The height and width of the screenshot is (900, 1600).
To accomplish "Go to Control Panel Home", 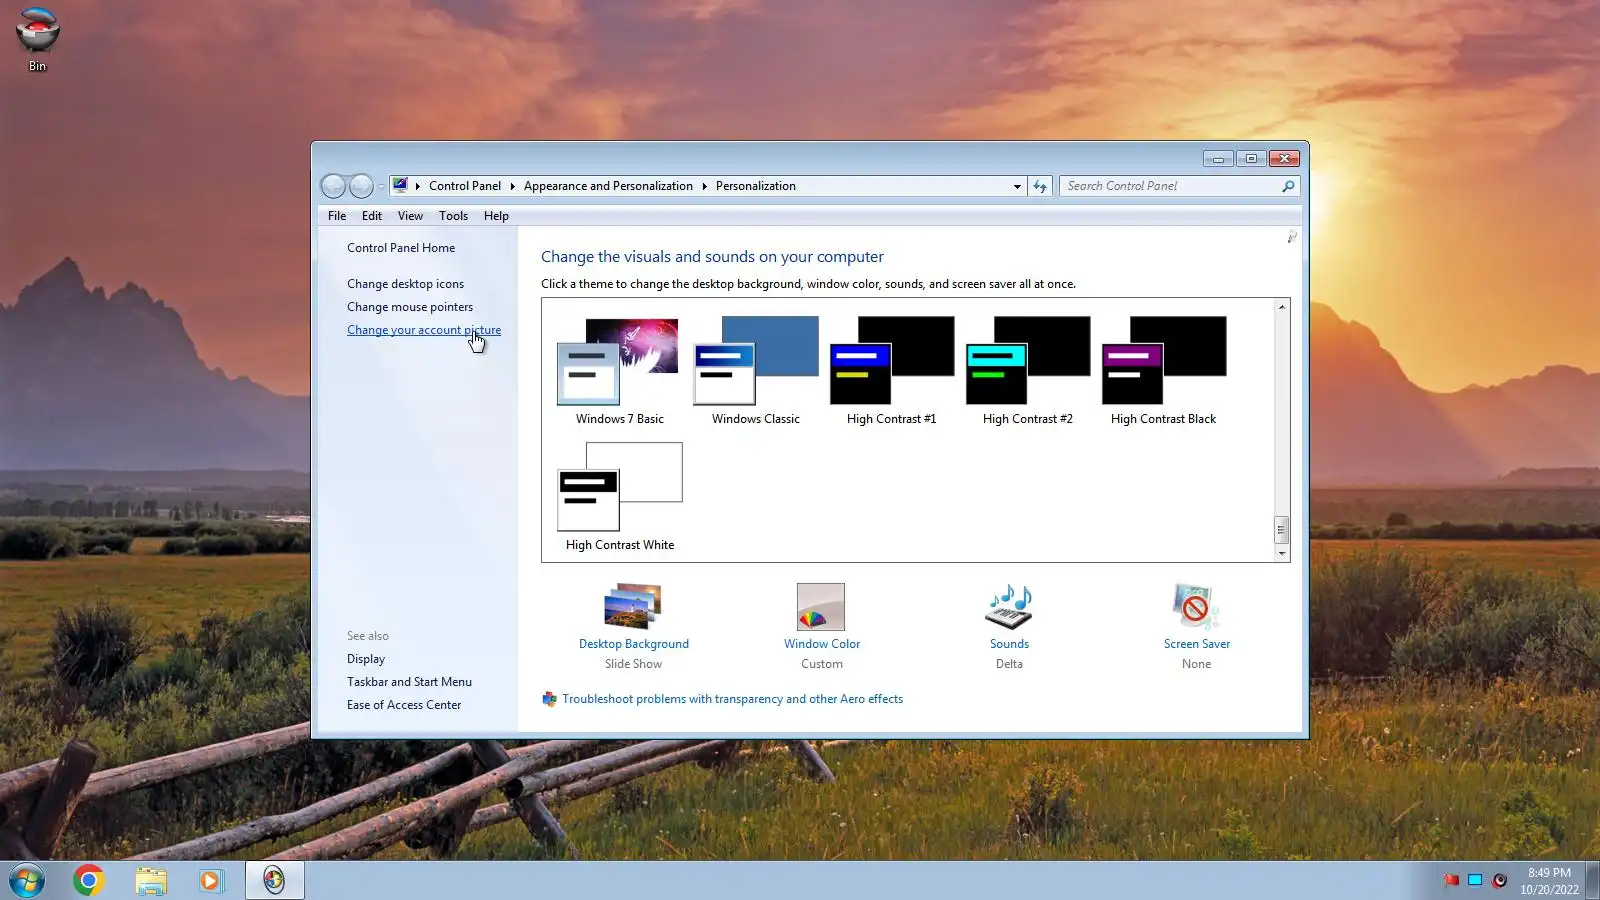I will (401, 248).
